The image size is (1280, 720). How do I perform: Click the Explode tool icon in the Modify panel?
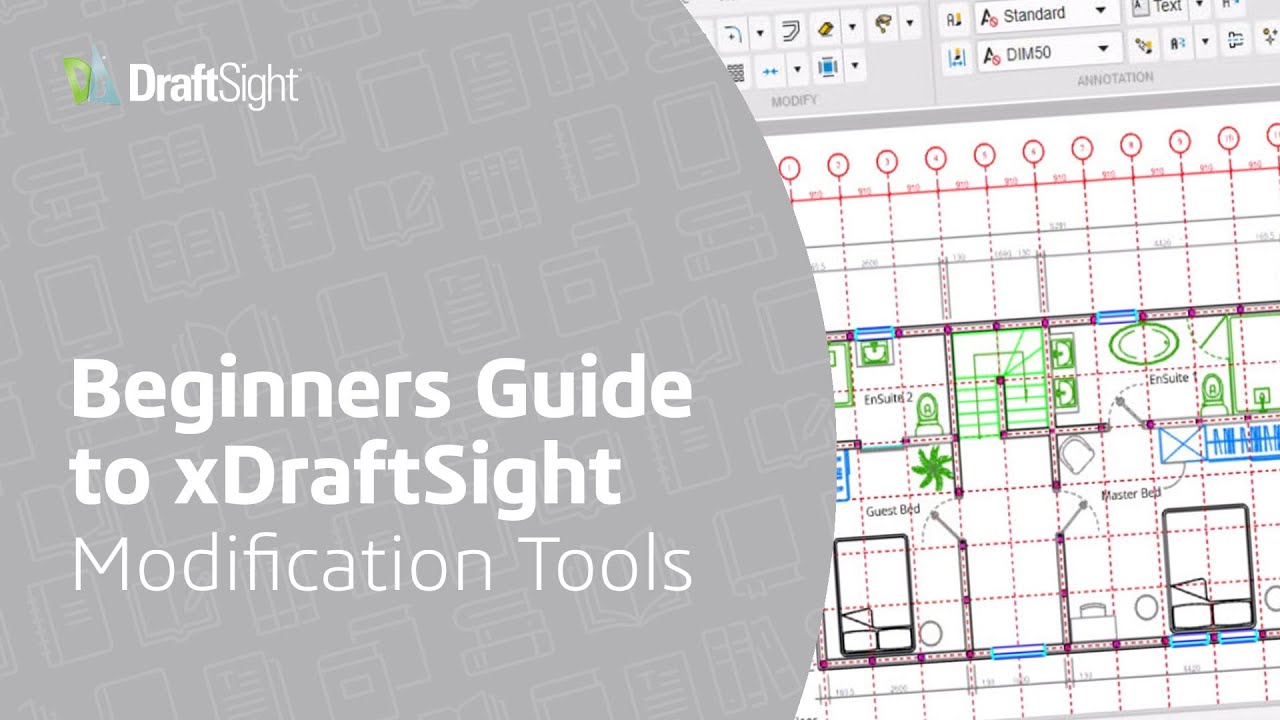pos(881,24)
